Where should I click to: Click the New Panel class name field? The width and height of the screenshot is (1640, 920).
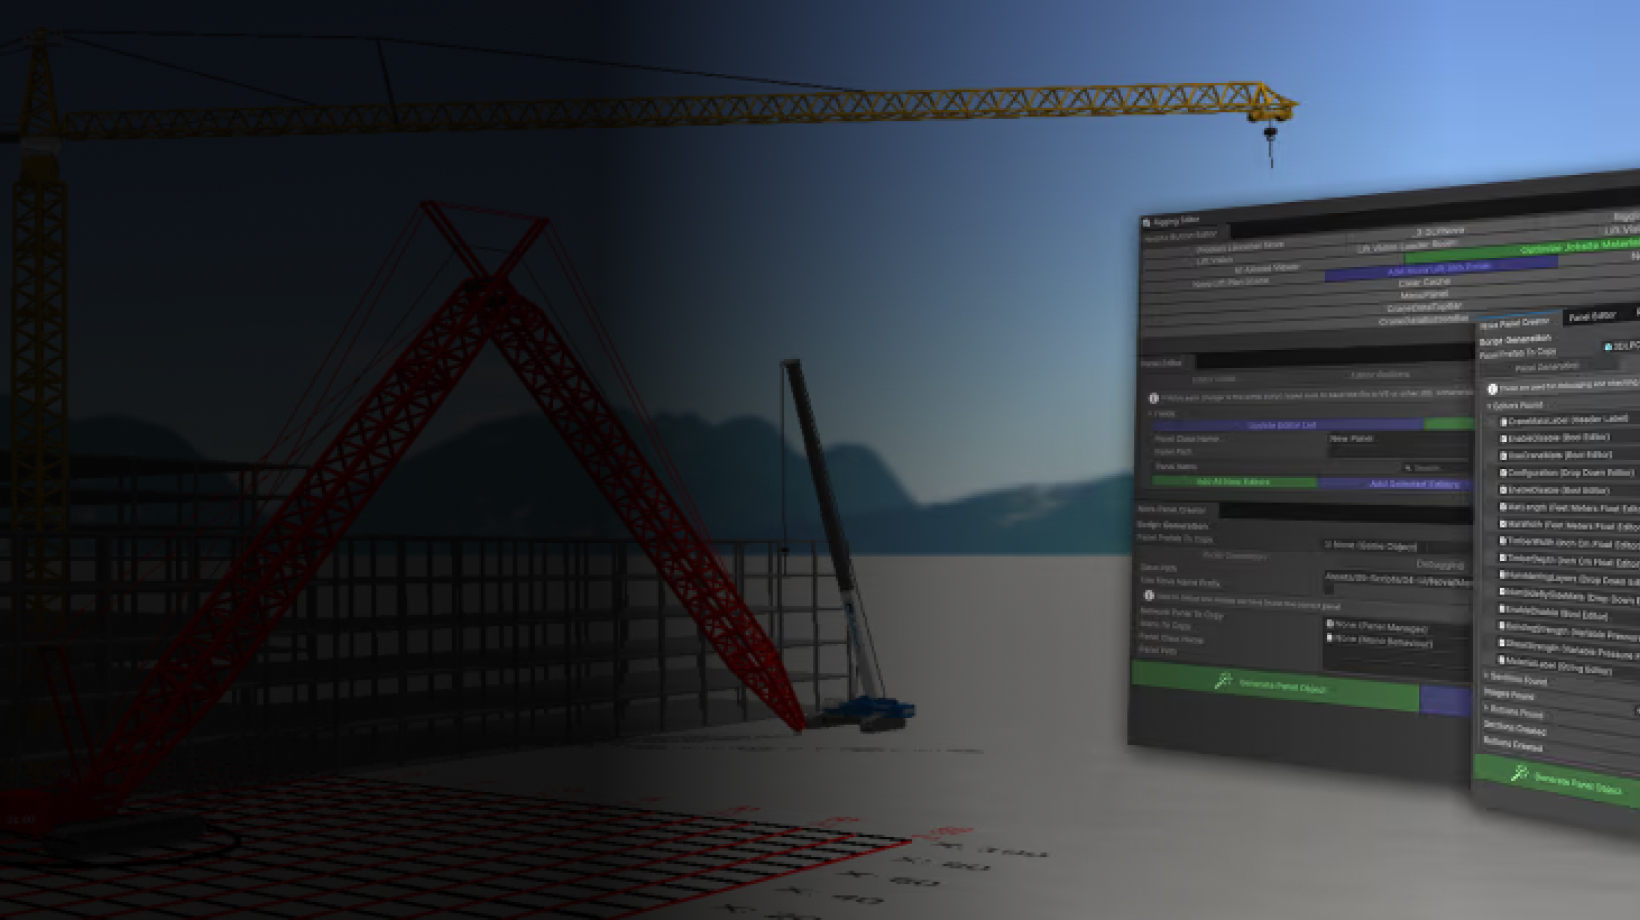(x=1400, y=439)
